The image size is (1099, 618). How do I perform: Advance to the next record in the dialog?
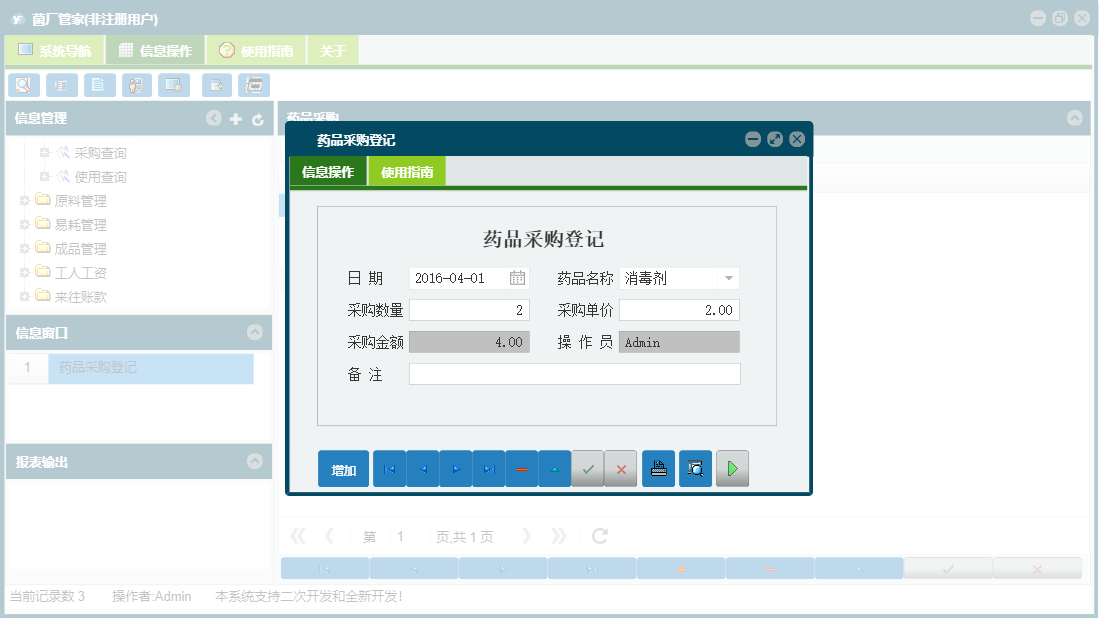[455, 468]
